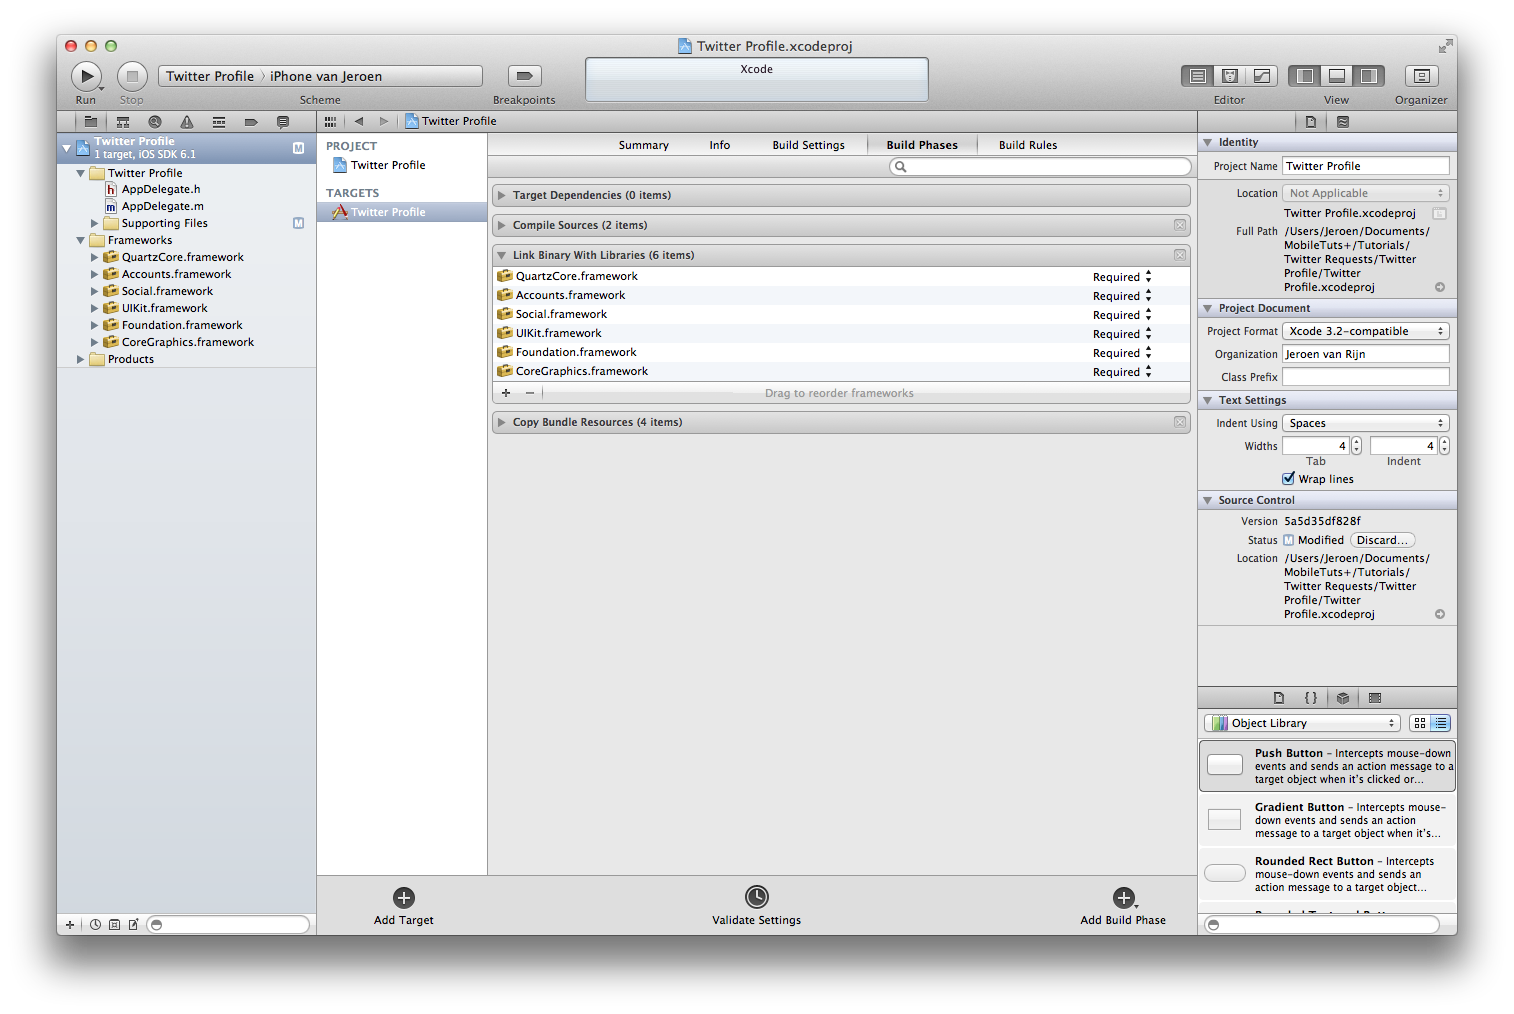Expand the Target Dependencies phase
Screen dimensions: 1514x1014
point(502,195)
